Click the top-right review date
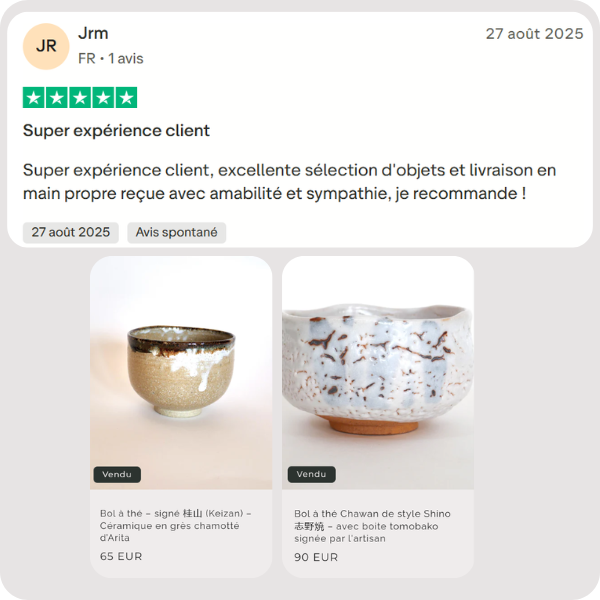Viewport: 600px width, 600px height. [534, 34]
